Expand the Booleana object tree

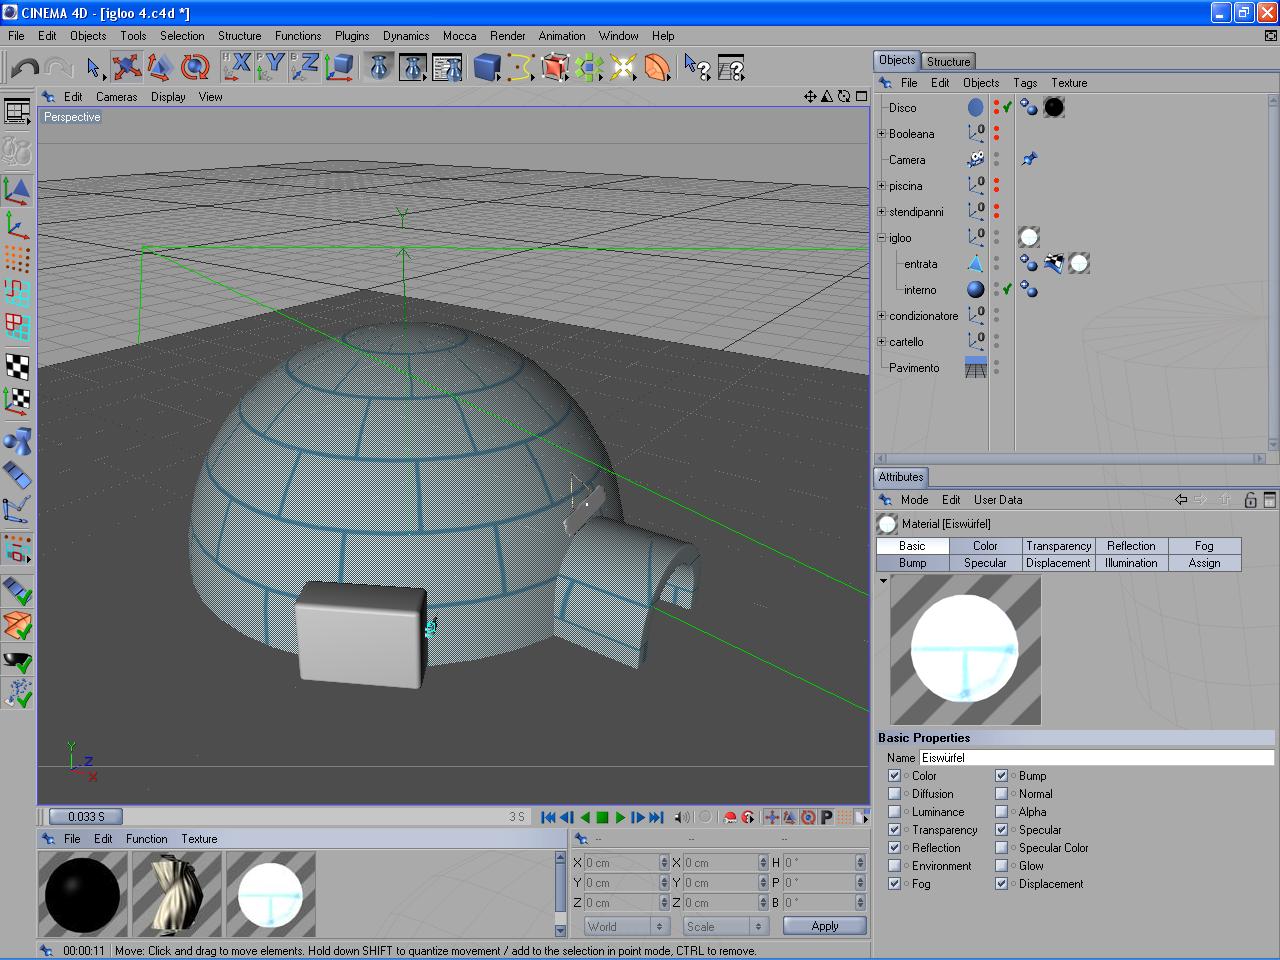881,134
